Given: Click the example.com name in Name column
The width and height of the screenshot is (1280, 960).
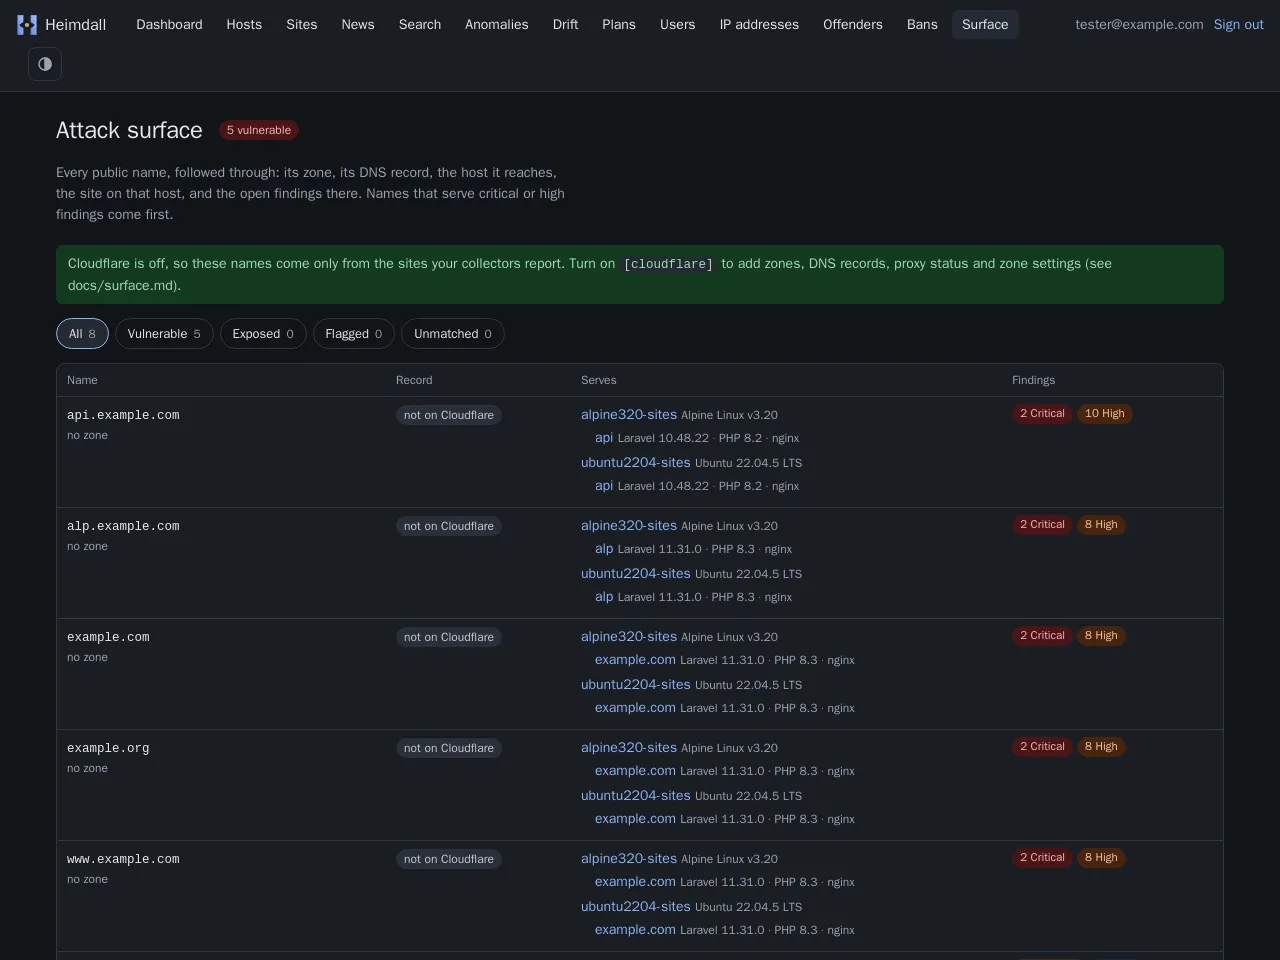Looking at the screenshot, I should (x=108, y=637).
